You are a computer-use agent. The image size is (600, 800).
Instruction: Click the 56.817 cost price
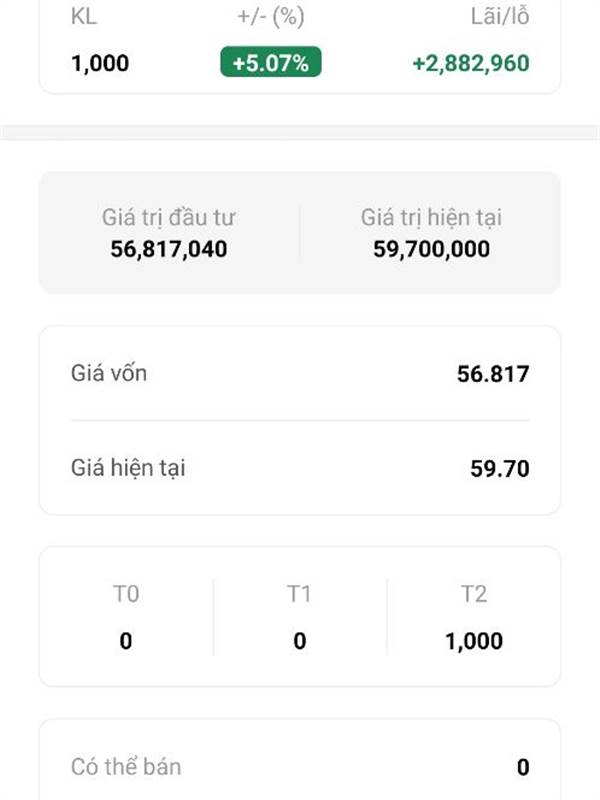[493, 375]
